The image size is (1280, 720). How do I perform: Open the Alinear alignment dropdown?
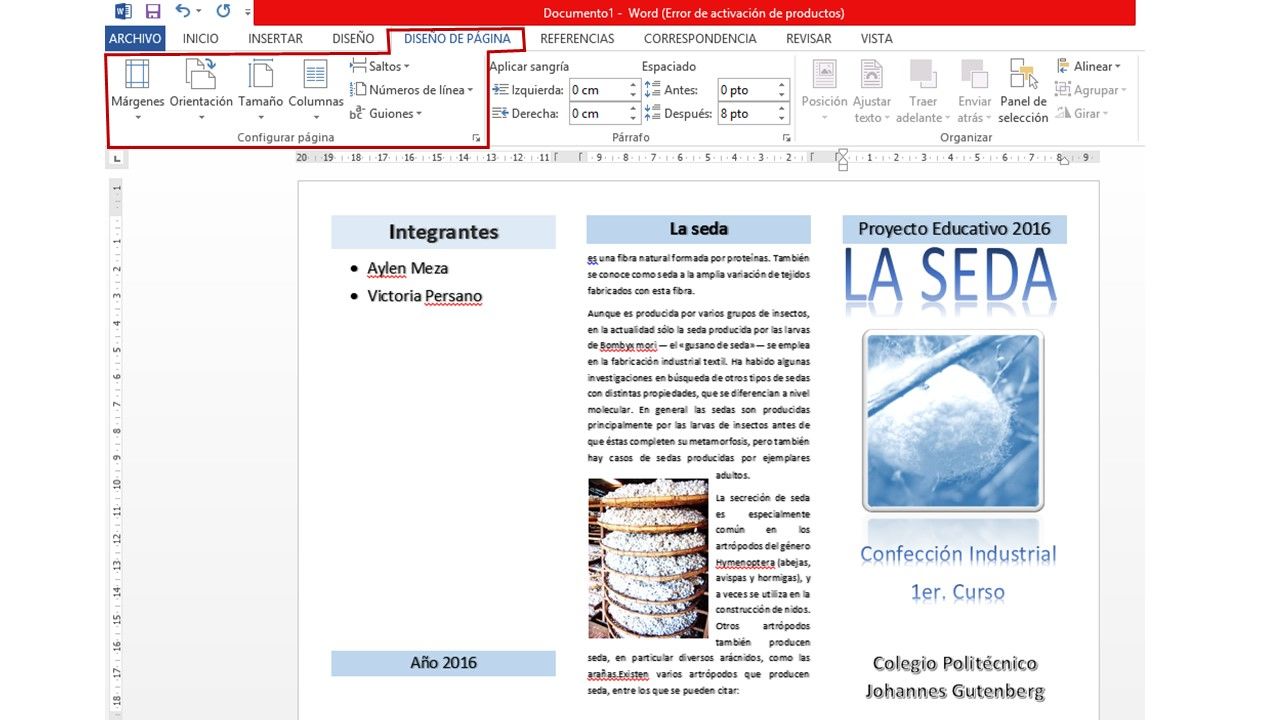[x=1088, y=66]
